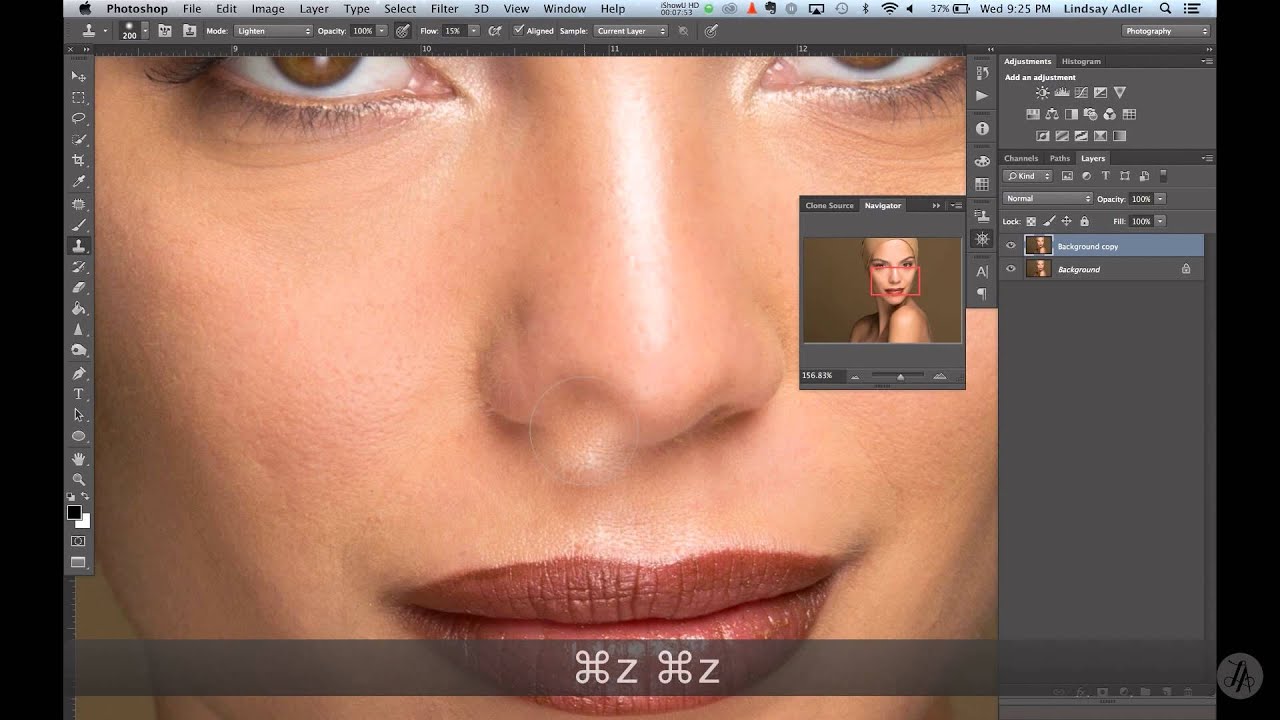
Task: Open the Layers panel Fill dropdown arrow
Action: tap(1161, 221)
